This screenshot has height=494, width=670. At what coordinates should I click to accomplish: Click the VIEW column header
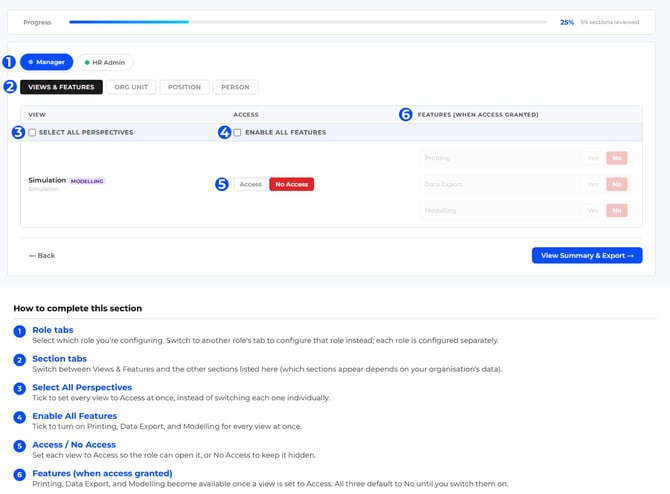tap(37, 115)
